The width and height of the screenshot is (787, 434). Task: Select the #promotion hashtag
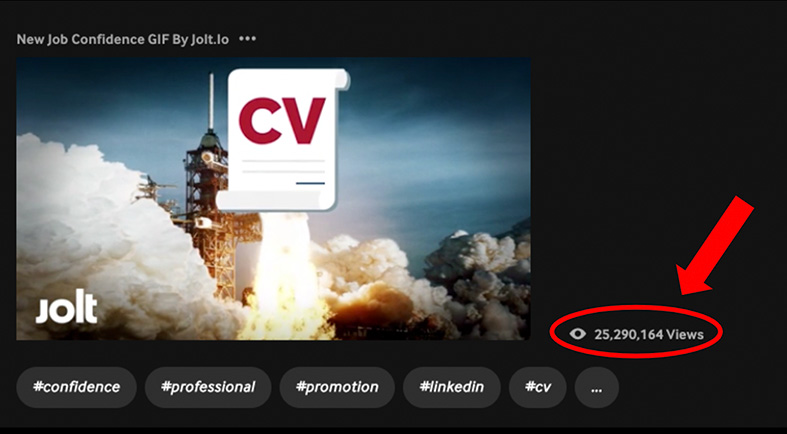coord(337,387)
